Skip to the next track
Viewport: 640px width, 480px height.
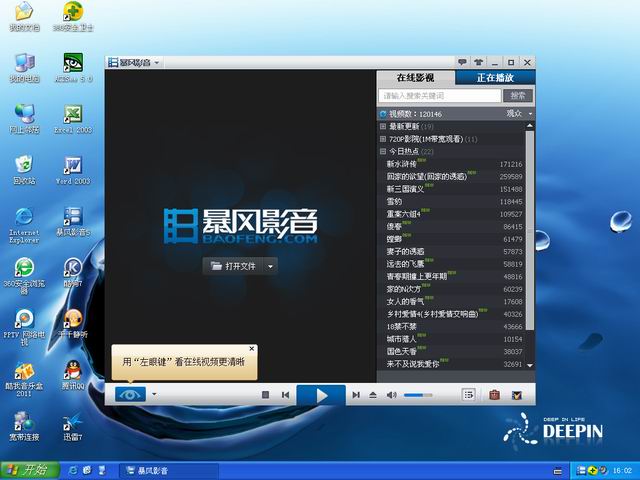coord(356,395)
